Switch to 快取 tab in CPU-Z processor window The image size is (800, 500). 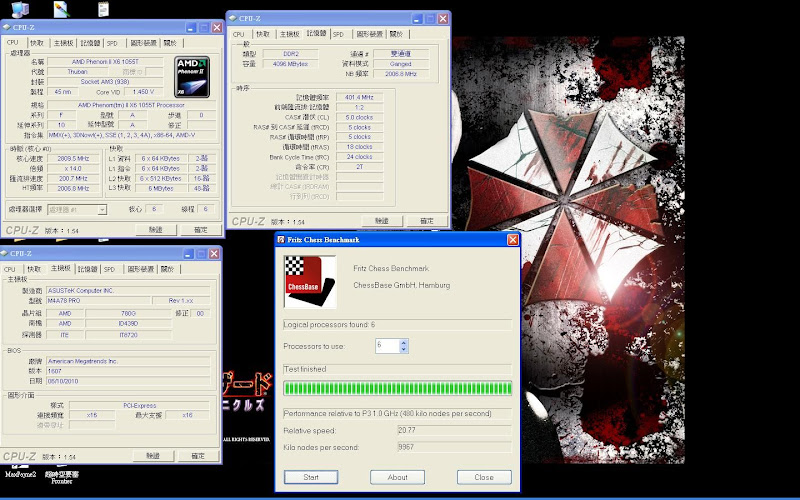pyautogui.click(x=37, y=43)
